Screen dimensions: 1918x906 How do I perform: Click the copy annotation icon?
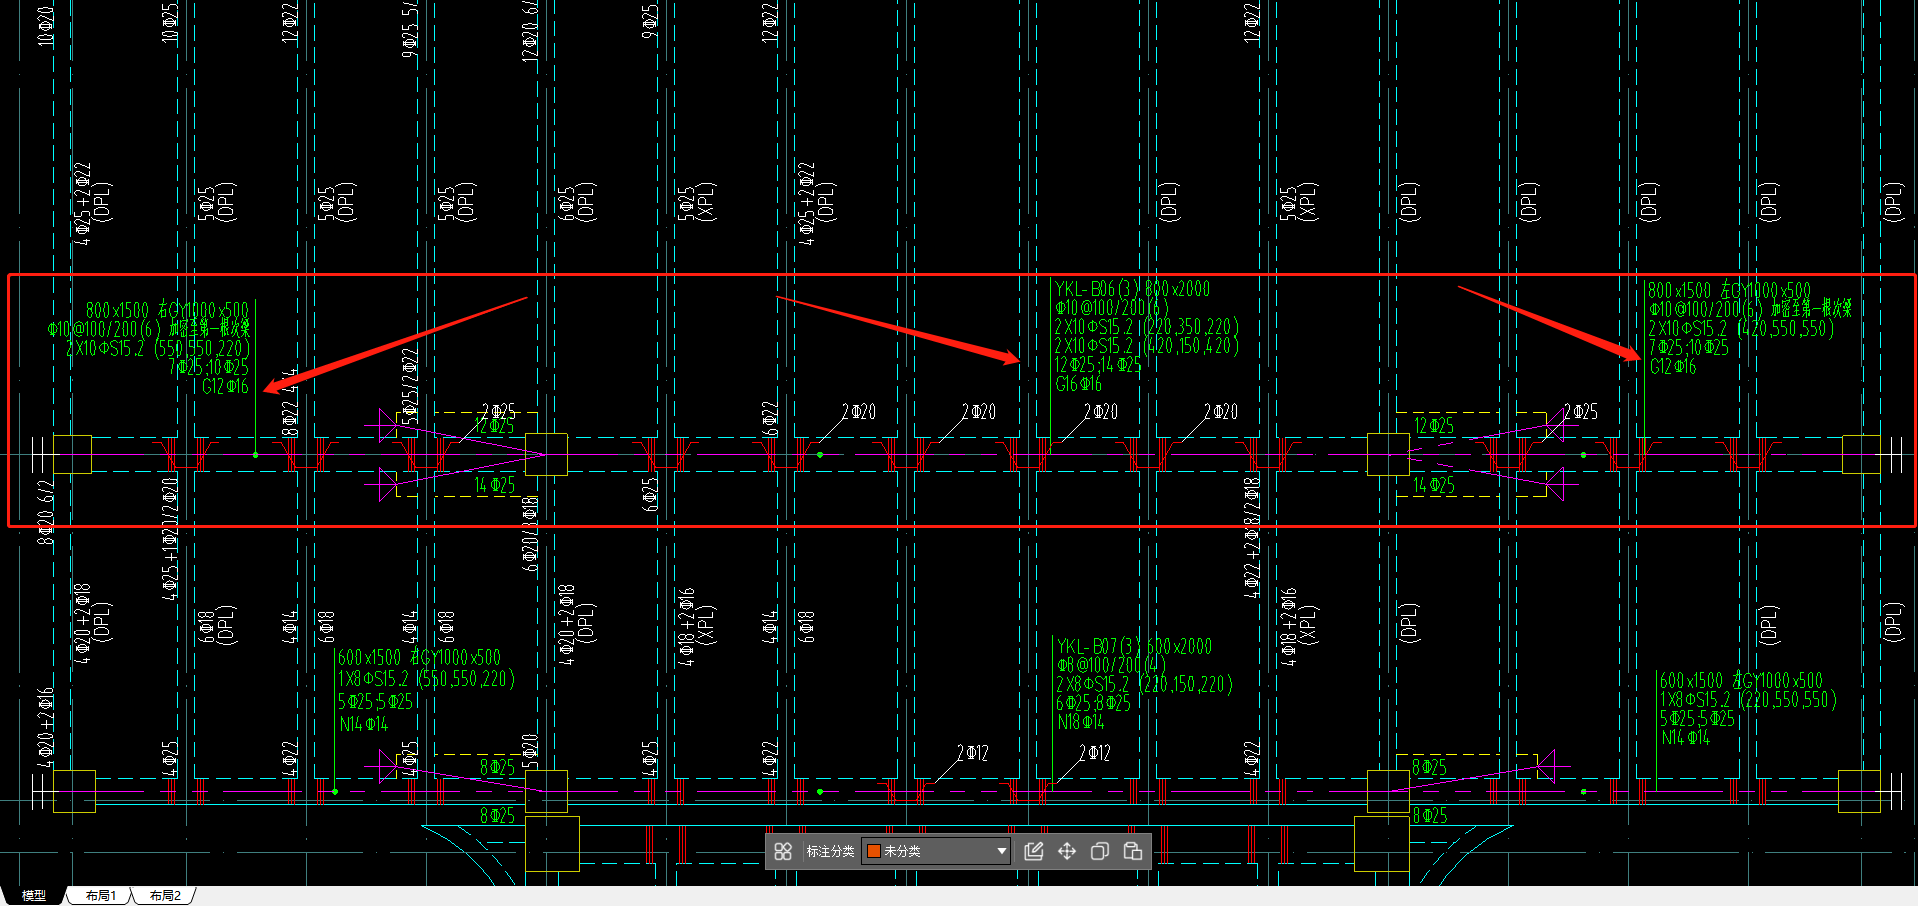tap(1100, 851)
